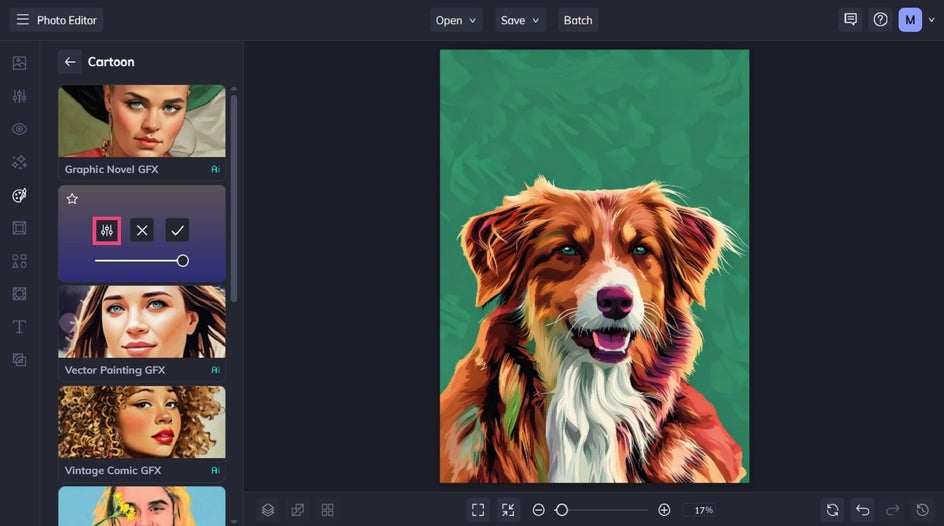944x526 pixels.
Task: Select the Artsy palette tool
Action: click(19, 195)
